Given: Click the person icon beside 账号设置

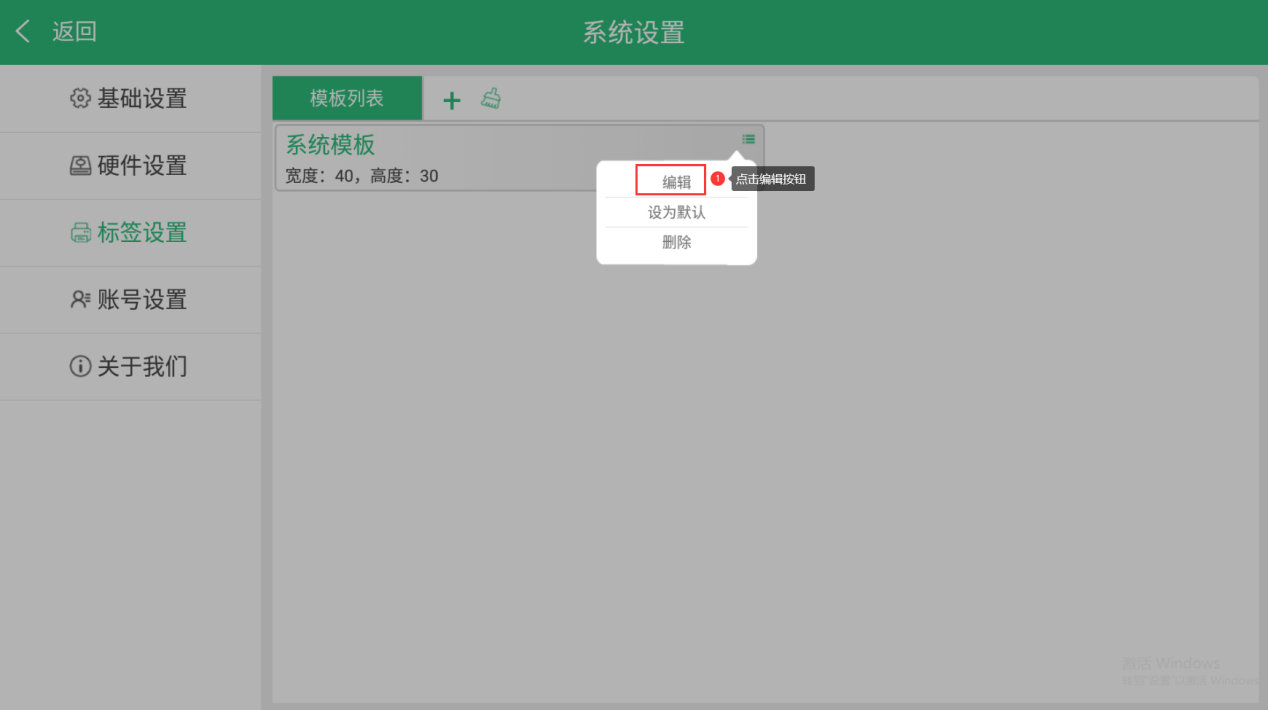Looking at the screenshot, I should (x=80, y=300).
